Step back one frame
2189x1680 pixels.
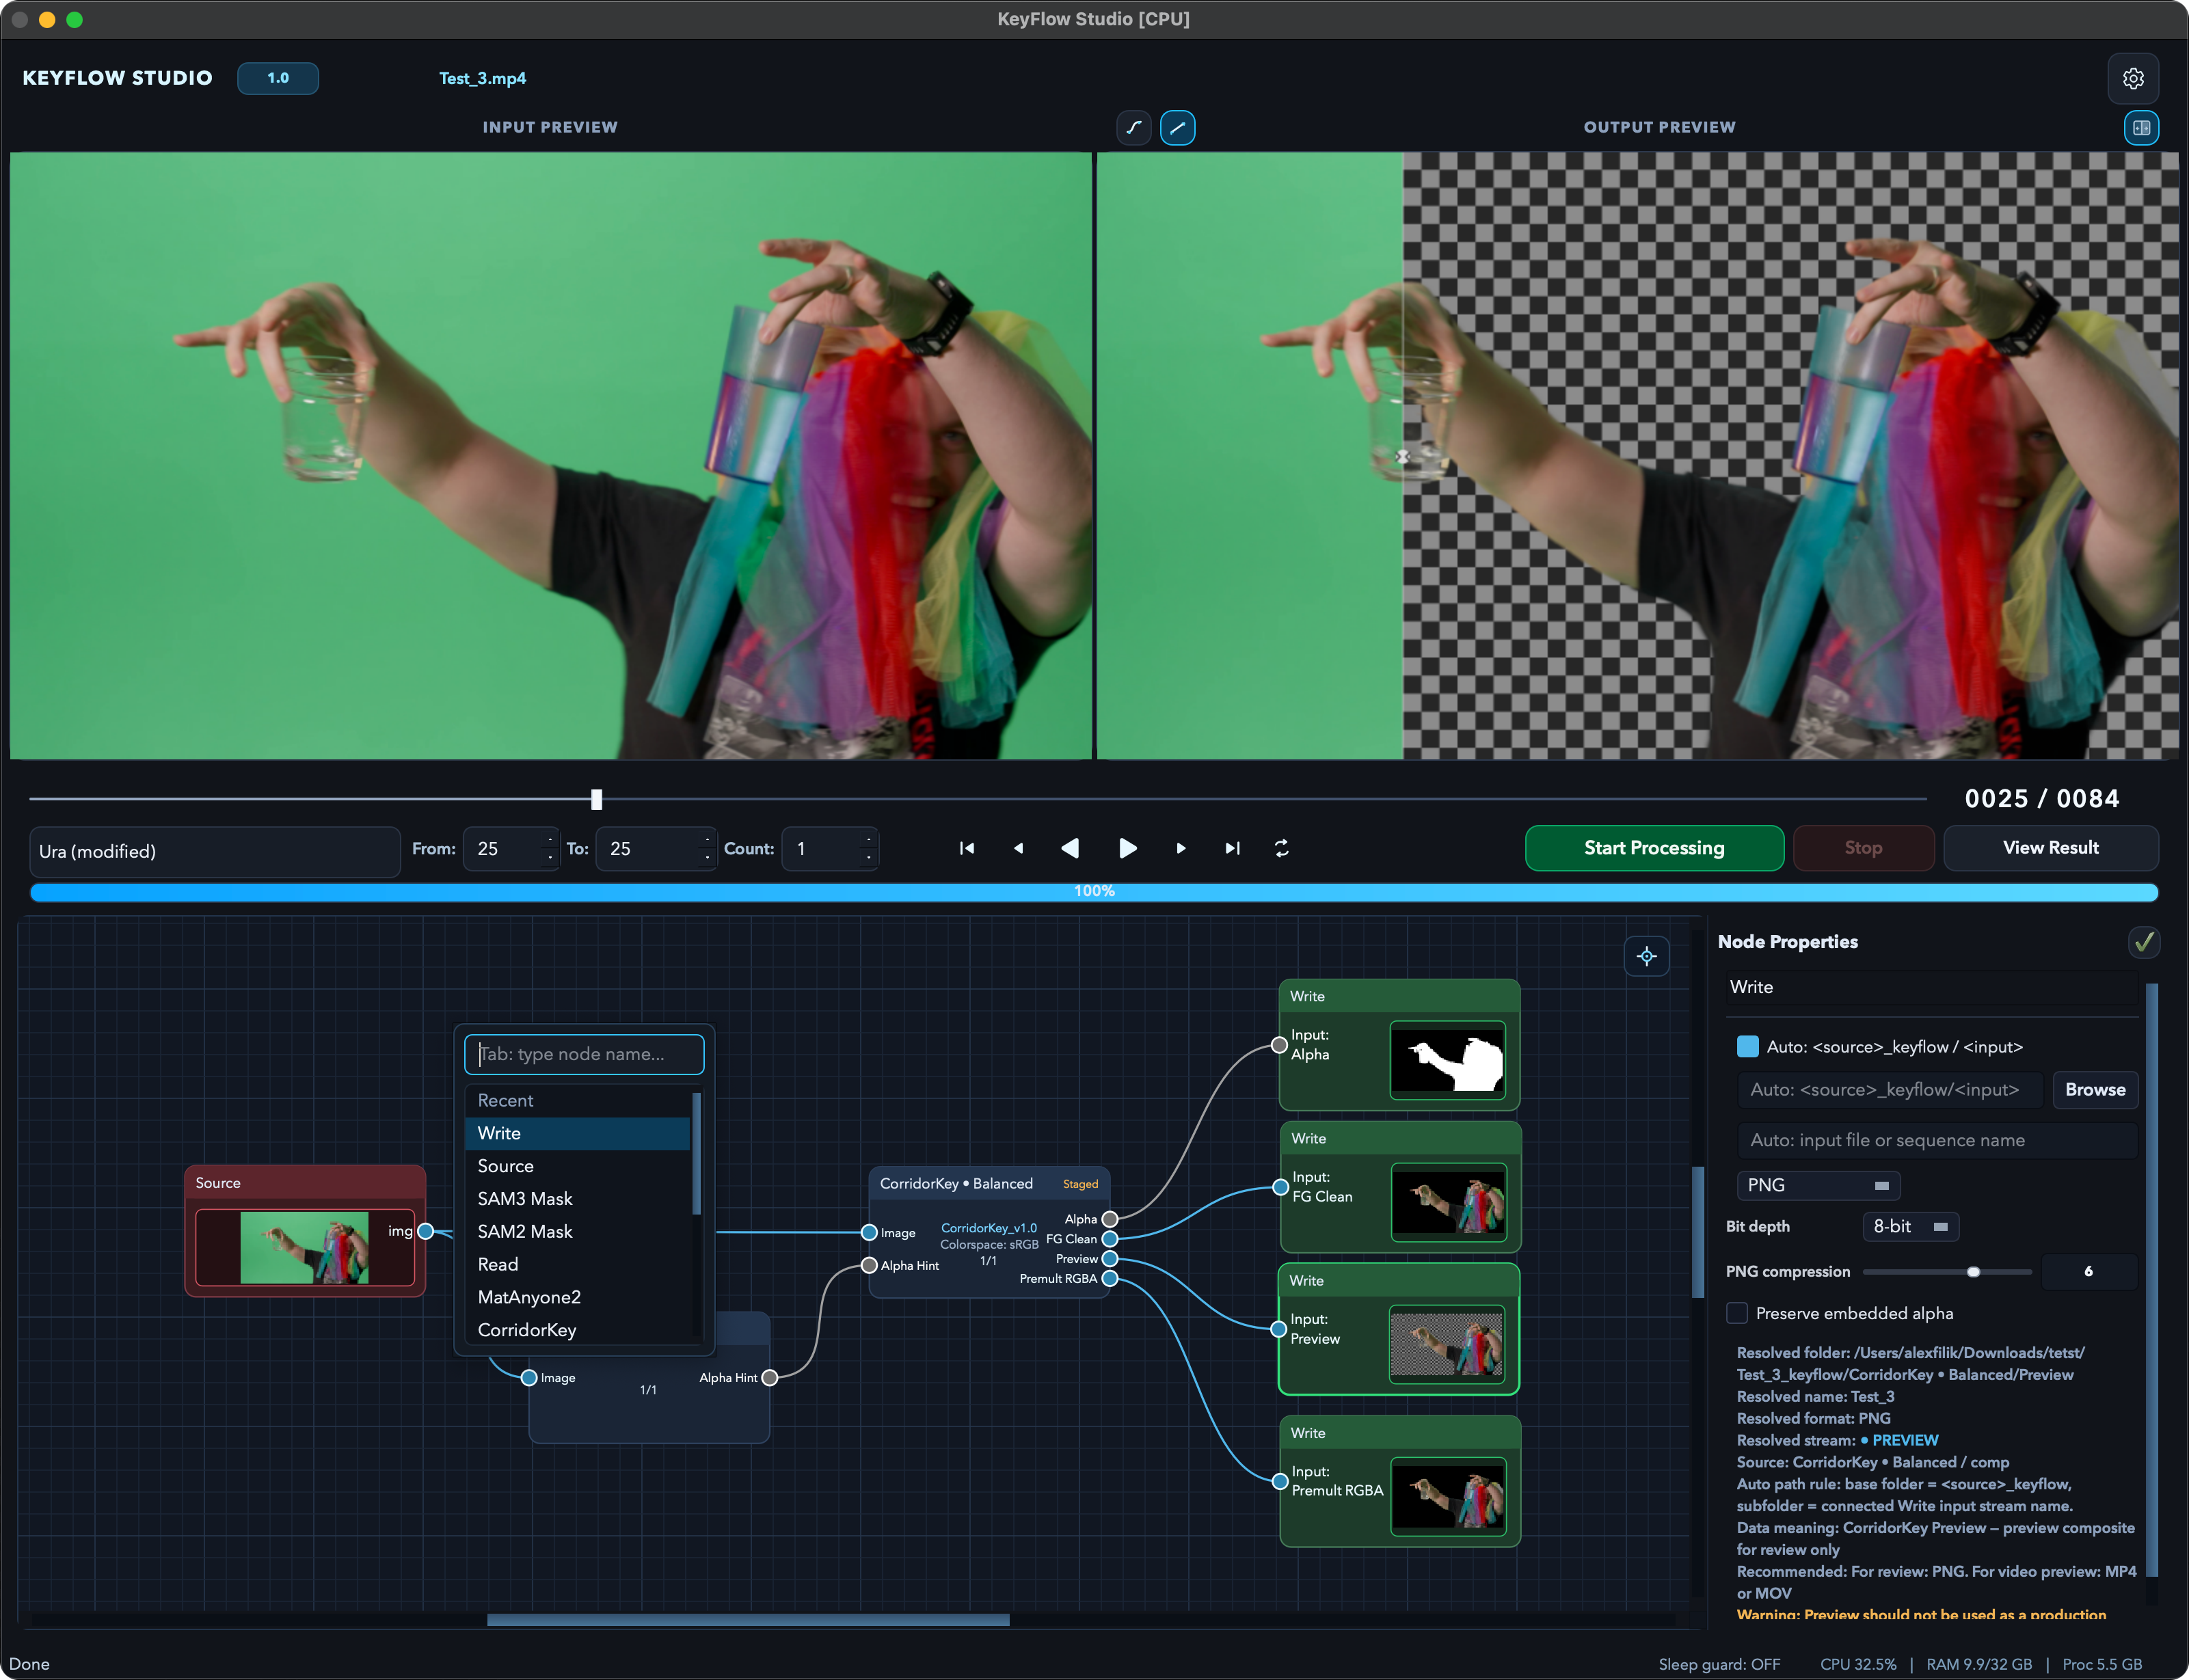pyautogui.click(x=1018, y=848)
